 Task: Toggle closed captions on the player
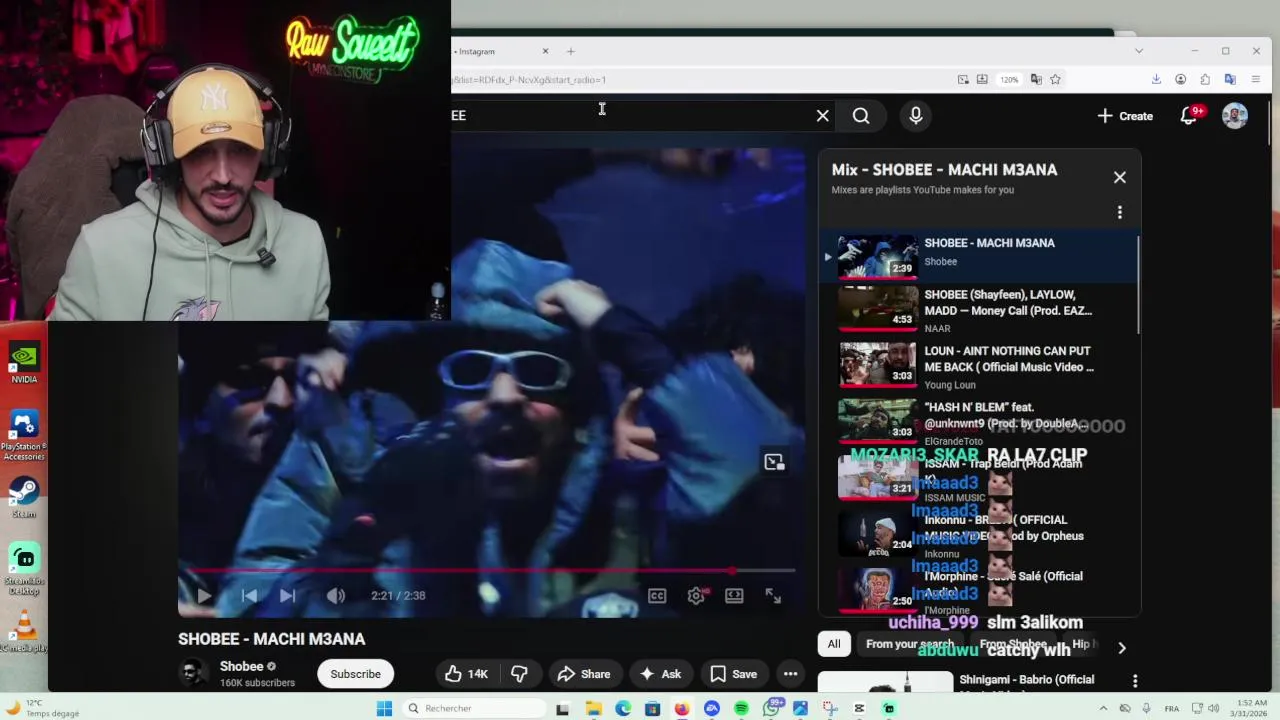(x=657, y=596)
